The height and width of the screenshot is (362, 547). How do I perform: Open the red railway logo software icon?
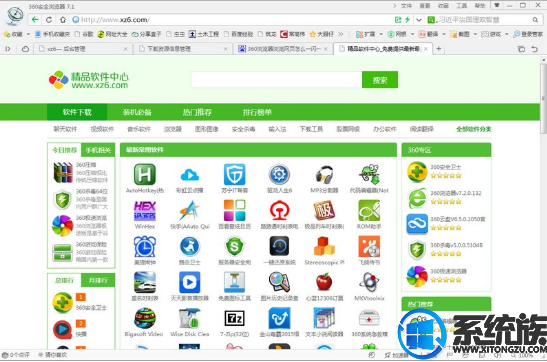[x=279, y=210]
